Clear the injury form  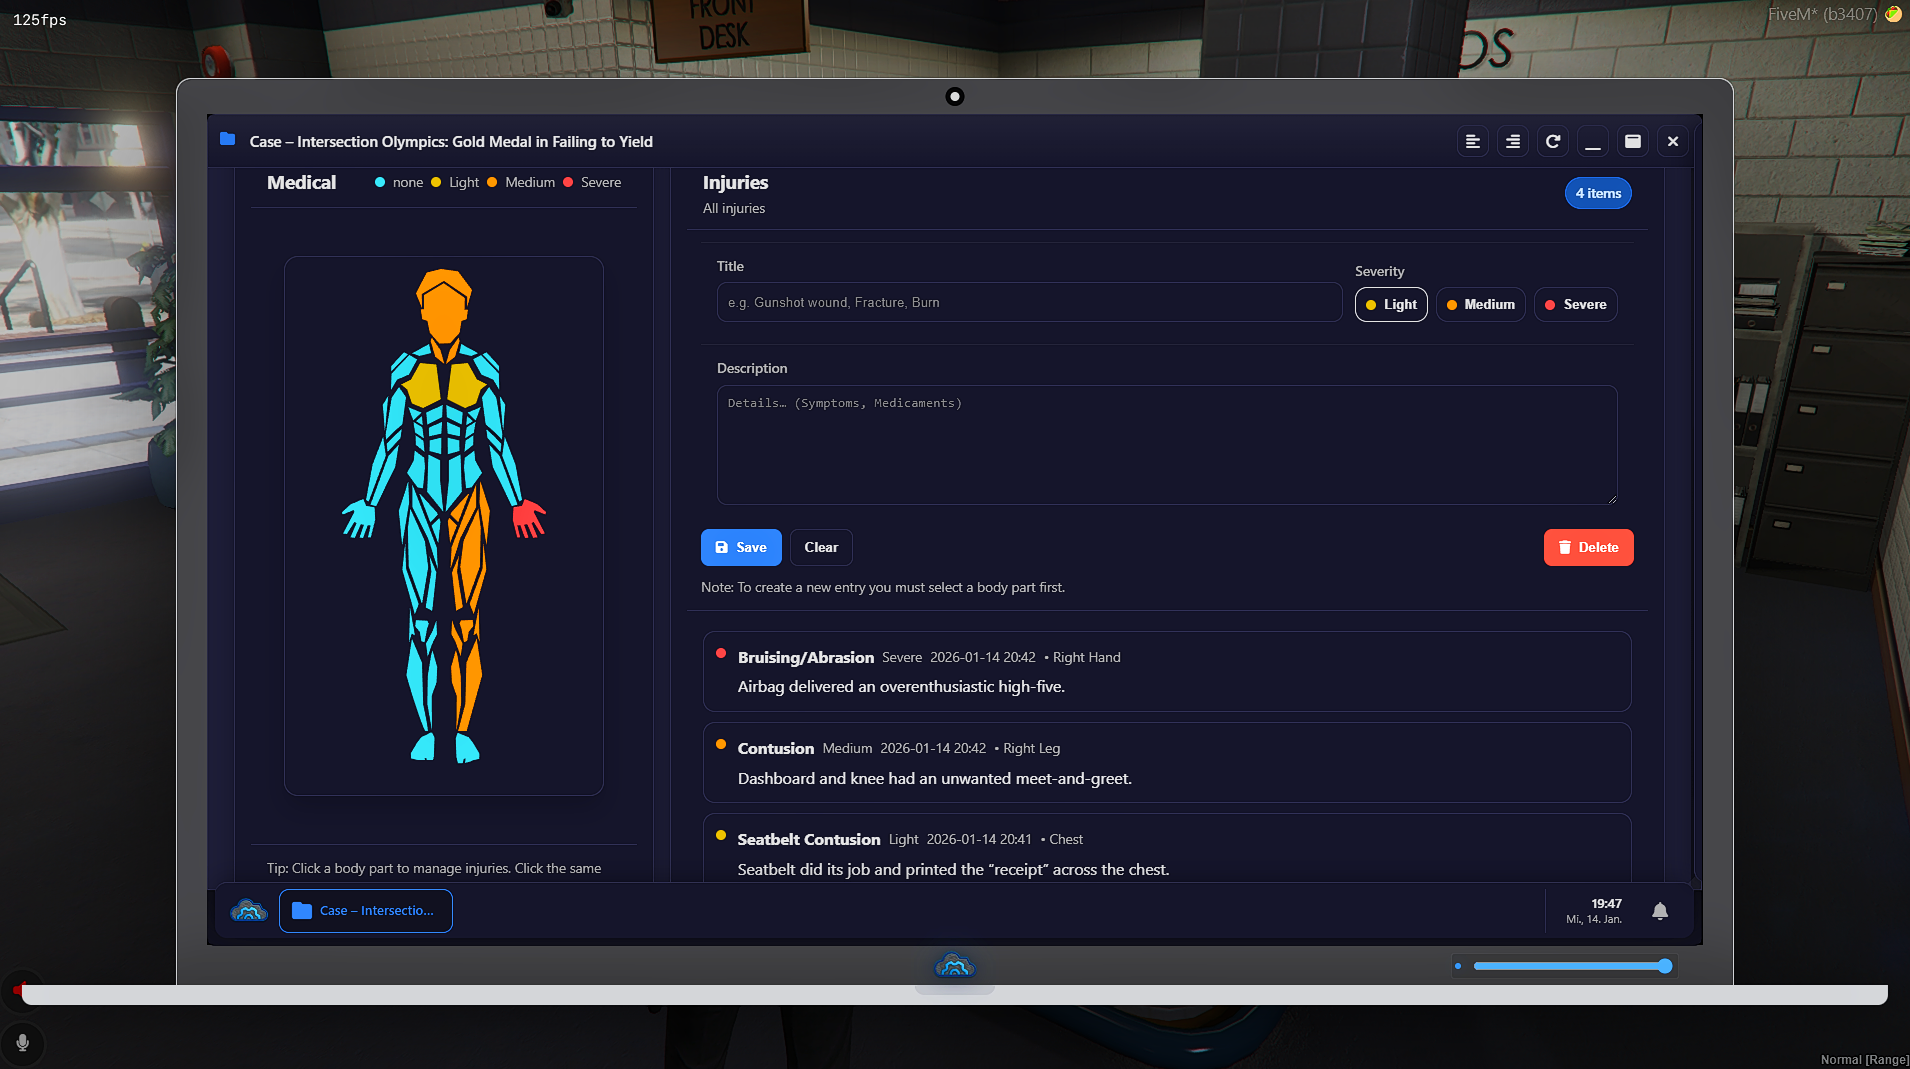(820, 547)
